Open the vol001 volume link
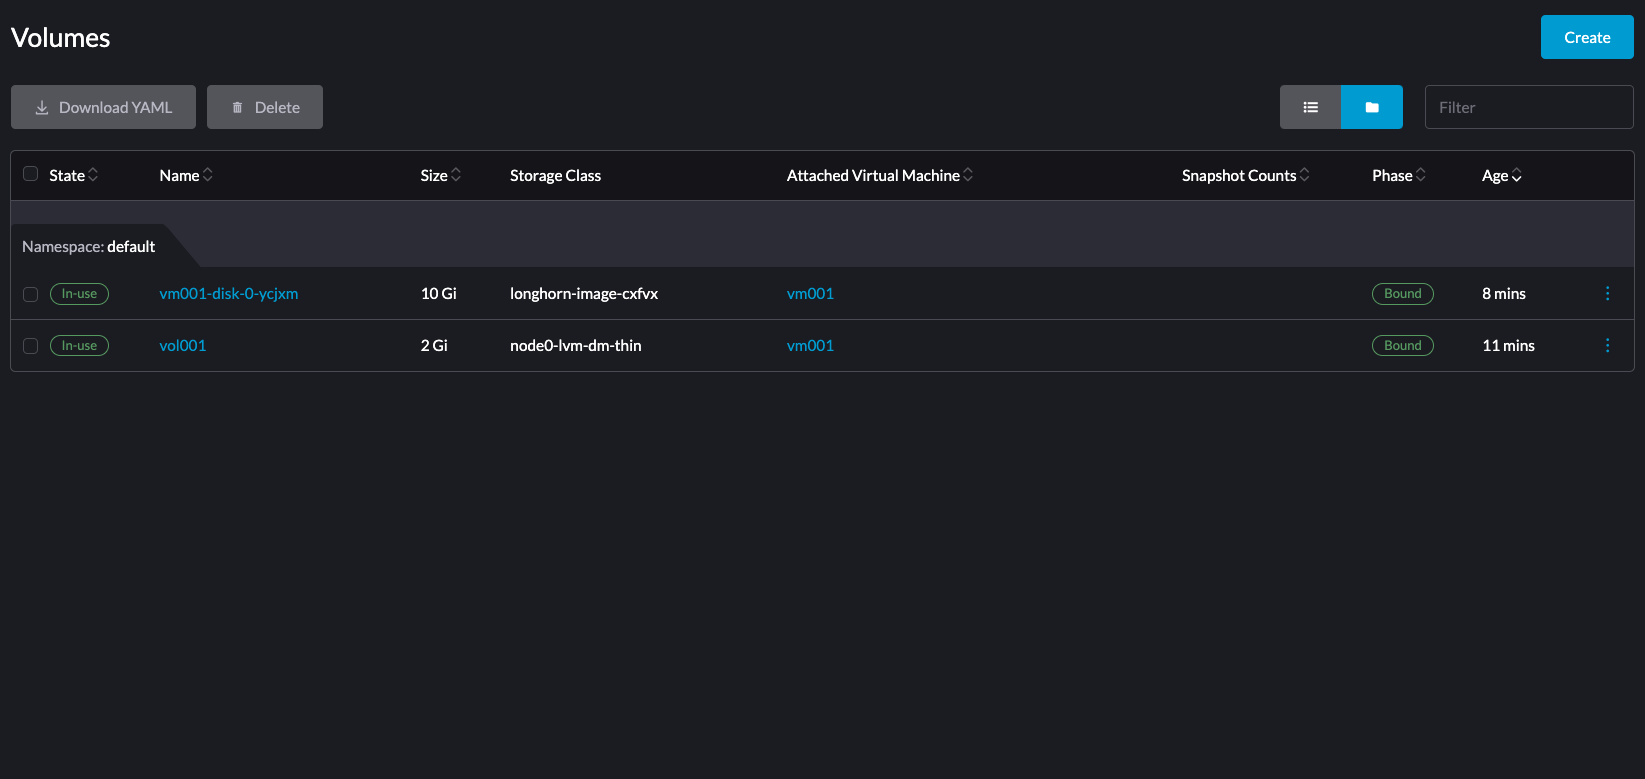The image size is (1645, 779). pos(183,345)
